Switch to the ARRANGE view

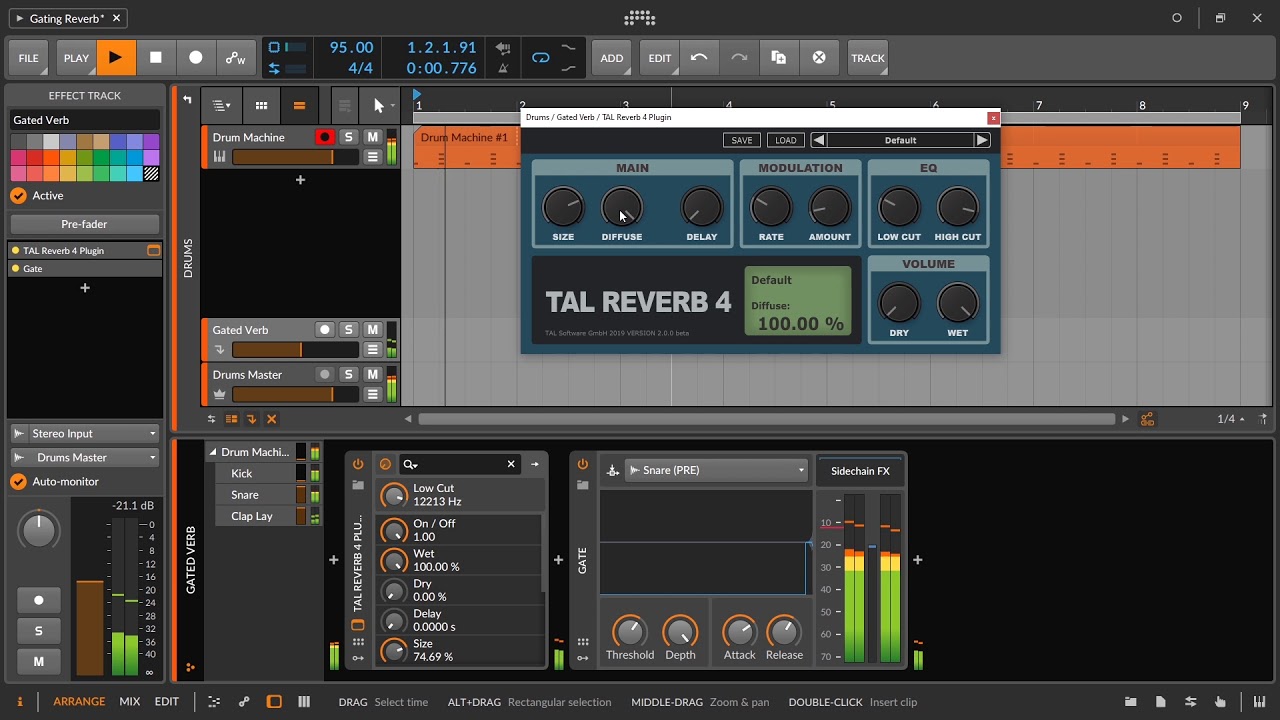(x=79, y=702)
